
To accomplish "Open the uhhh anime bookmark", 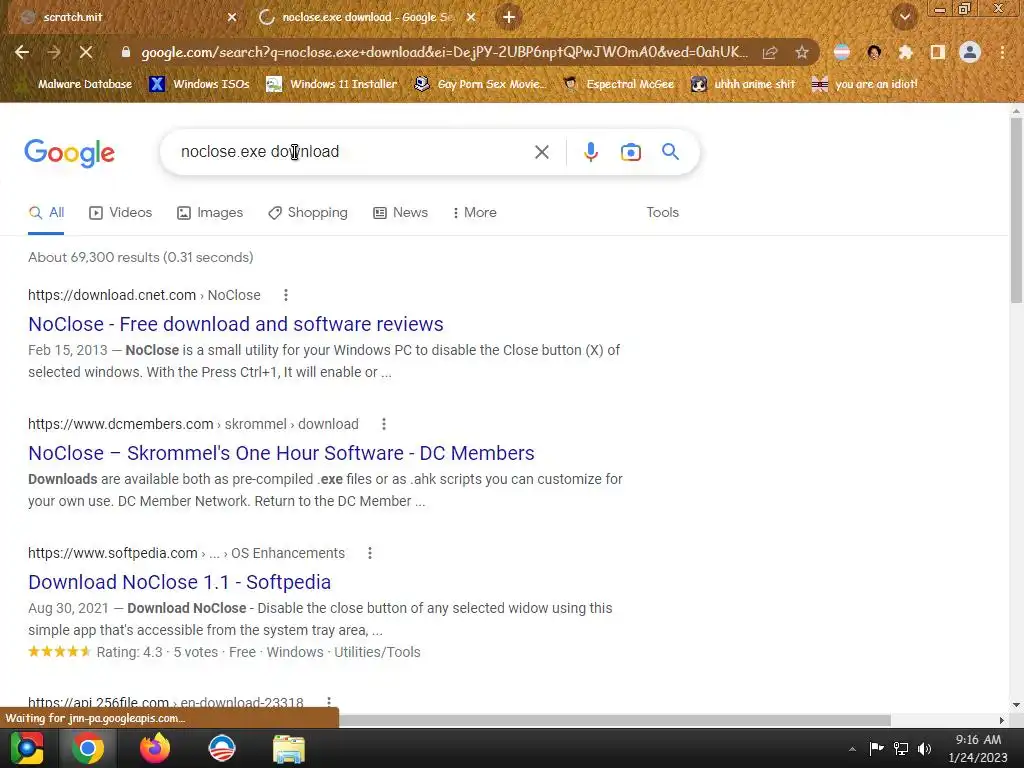I will pos(744,84).
